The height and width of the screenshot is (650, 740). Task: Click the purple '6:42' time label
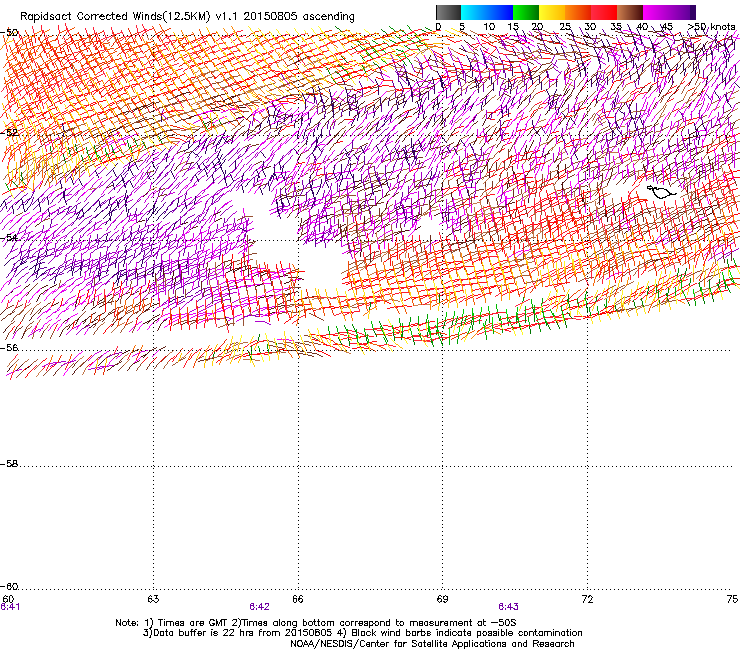[x=260, y=607]
